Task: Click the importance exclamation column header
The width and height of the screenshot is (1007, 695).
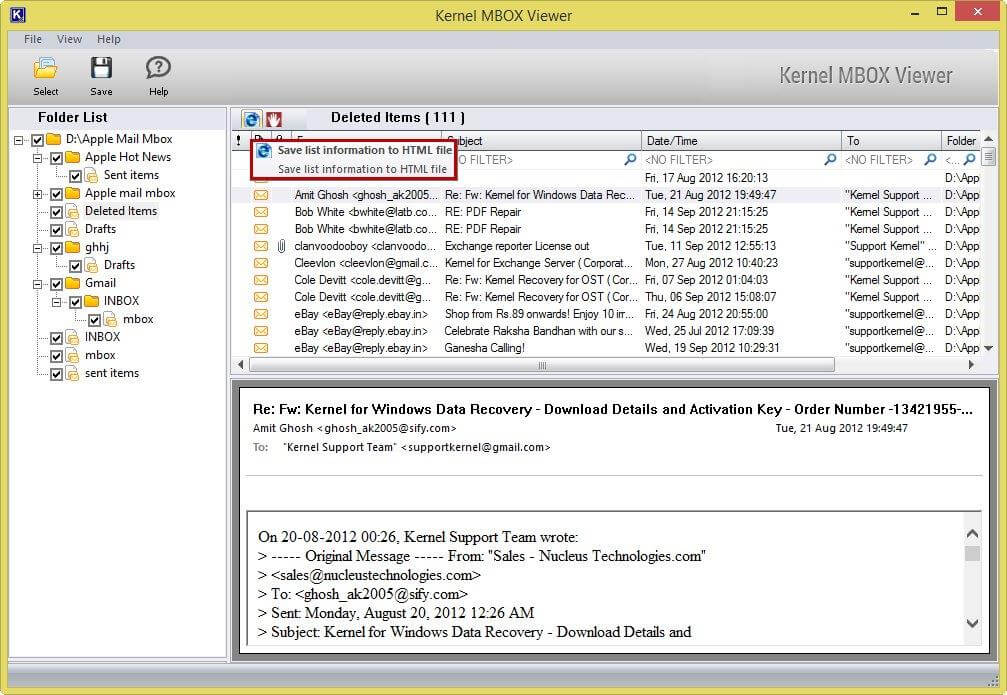Action: click(239, 140)
